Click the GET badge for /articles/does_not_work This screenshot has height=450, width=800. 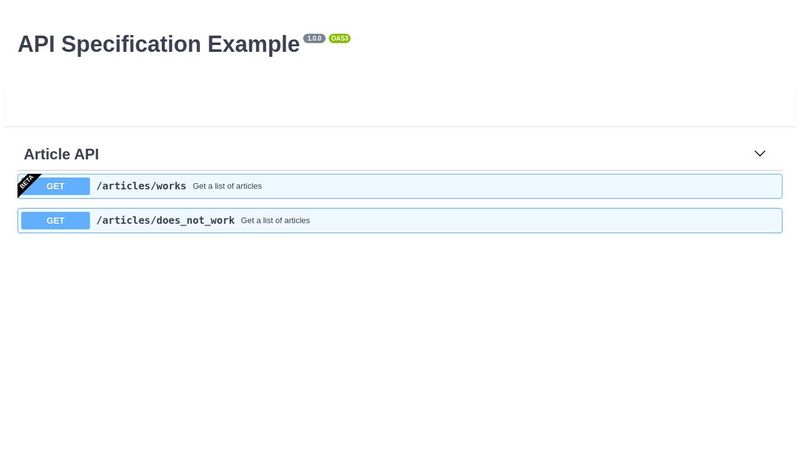click(55, 220)
